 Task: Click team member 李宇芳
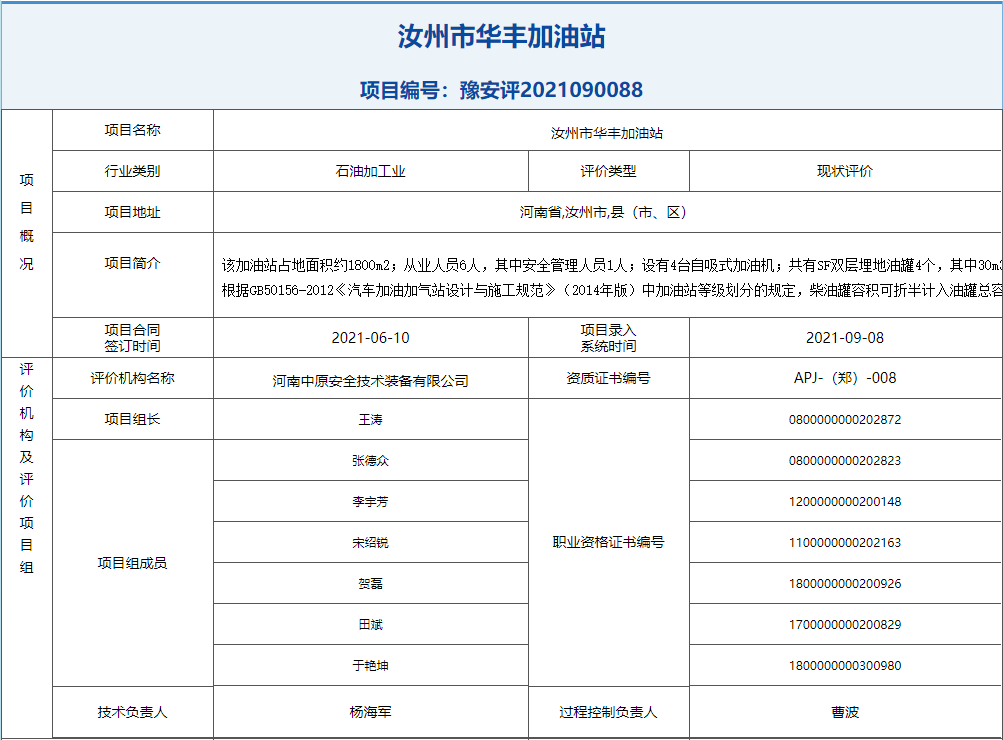pos(370,501)
